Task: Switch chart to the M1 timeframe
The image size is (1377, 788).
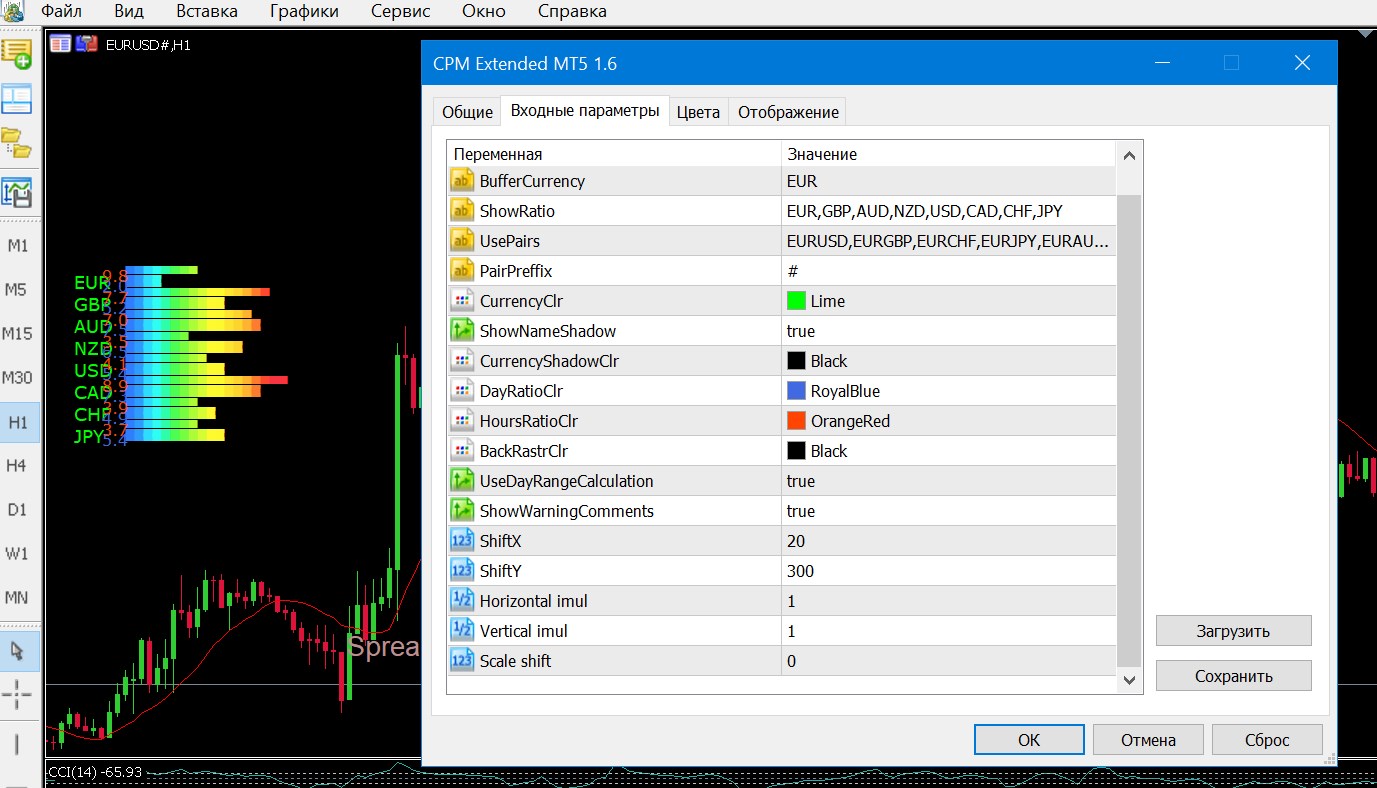Action: pos(18,246)
